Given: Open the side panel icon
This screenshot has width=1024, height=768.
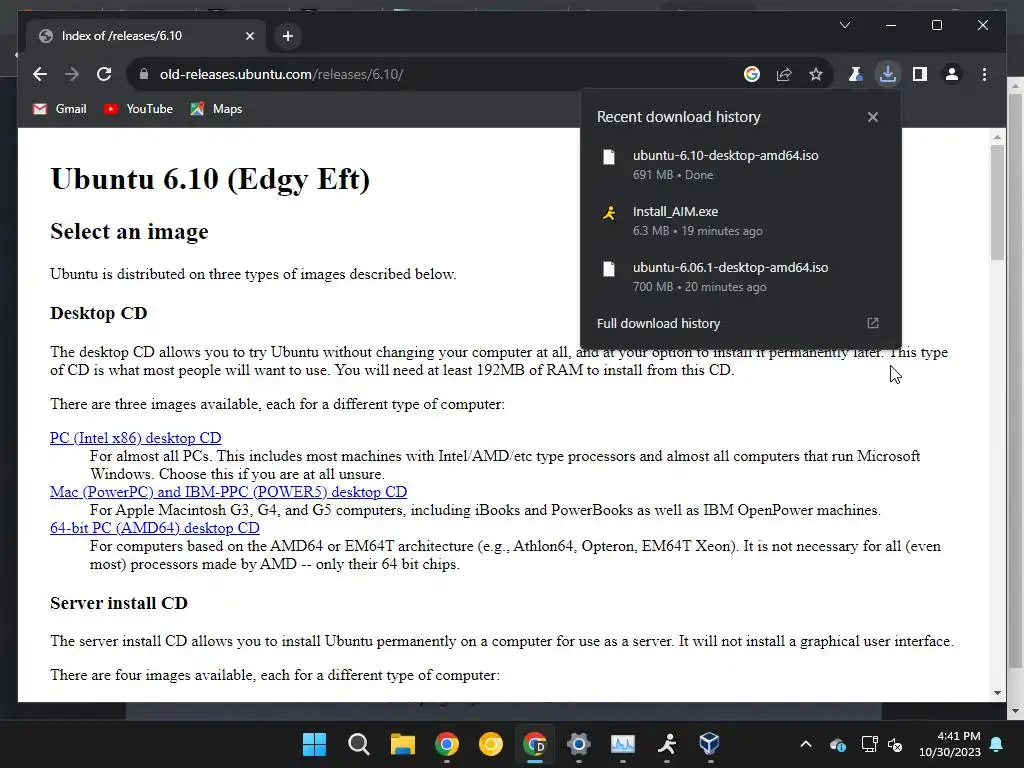Looking at the screenshot, I should [920, 74].
